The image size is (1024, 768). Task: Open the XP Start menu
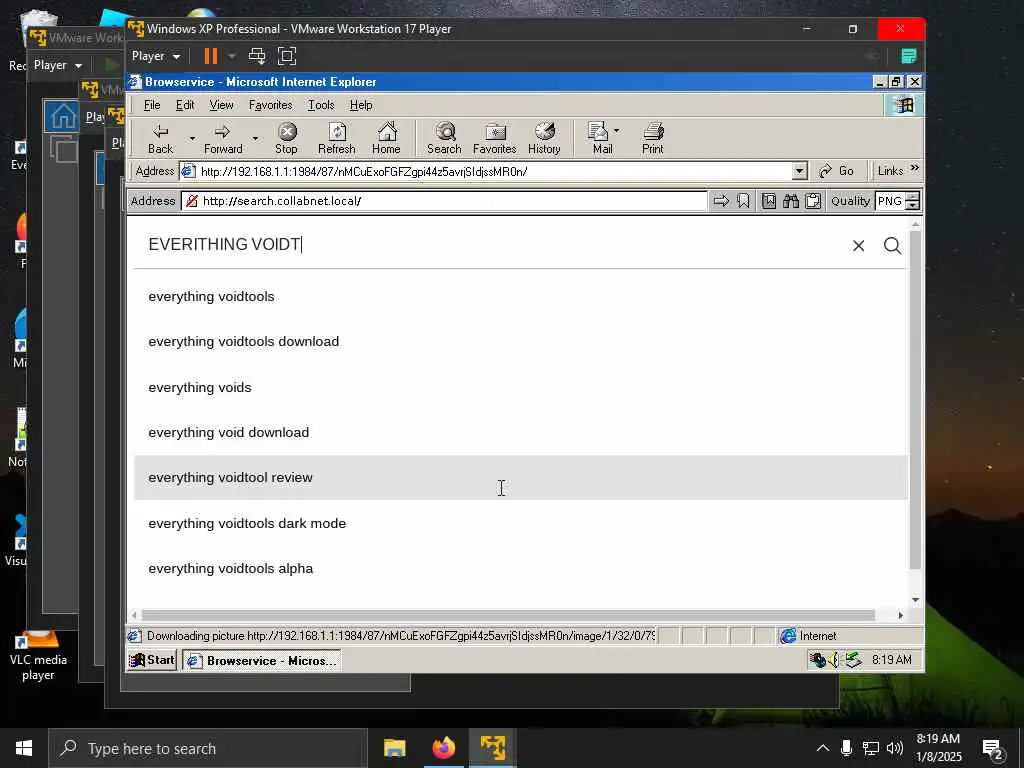152,660
